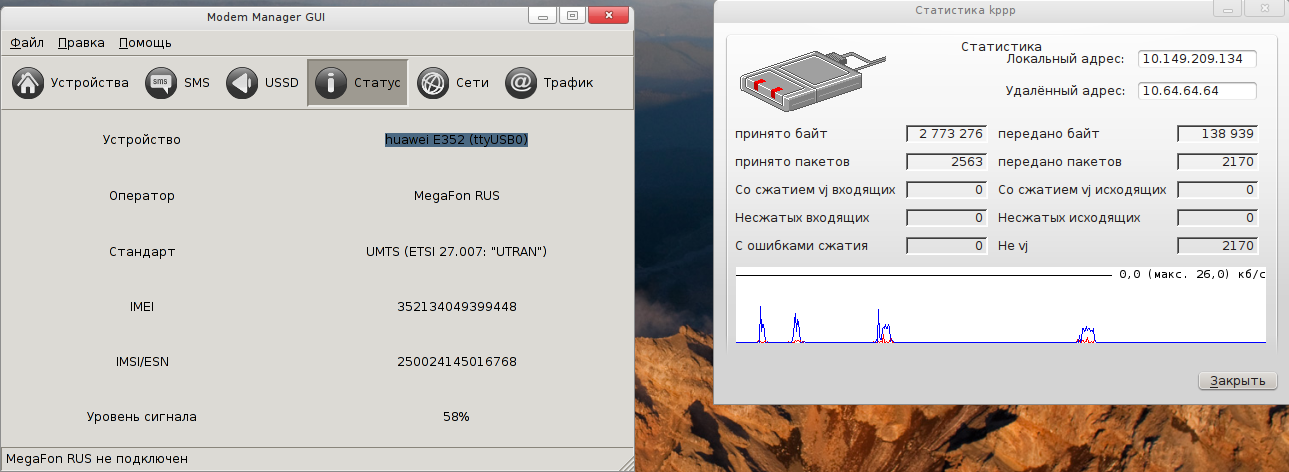Click the Оператор label
Viewport: 1289px width, 472px height.
click(x=142, y=195)
